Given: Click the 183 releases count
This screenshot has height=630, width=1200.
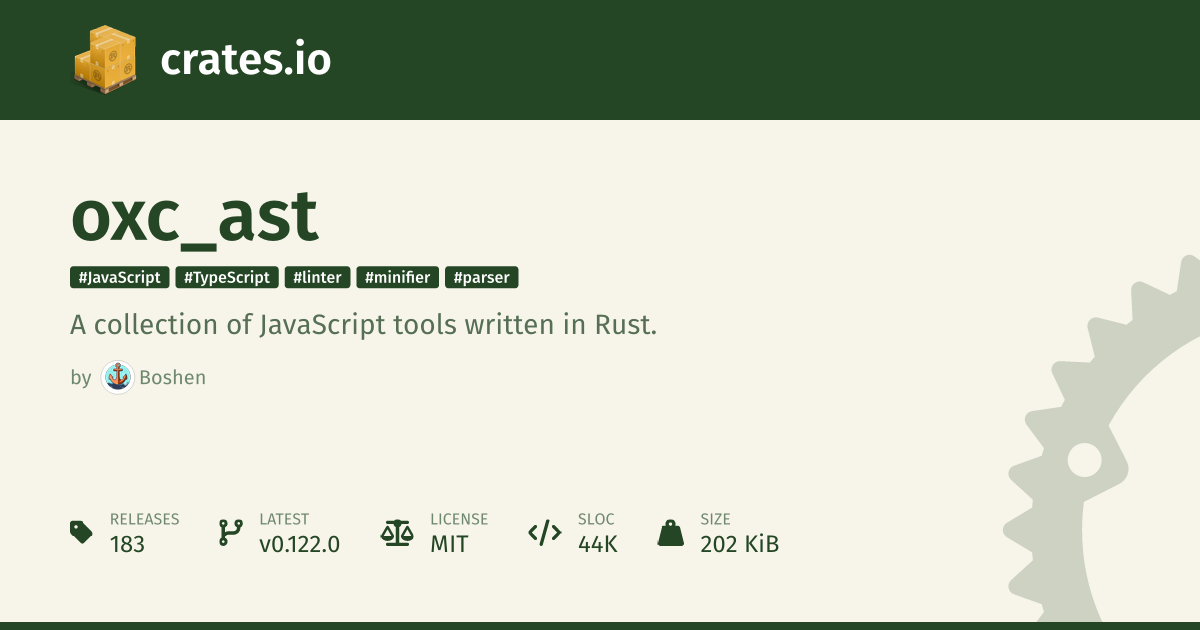Looking at the screenshot, I should point(127,544).
